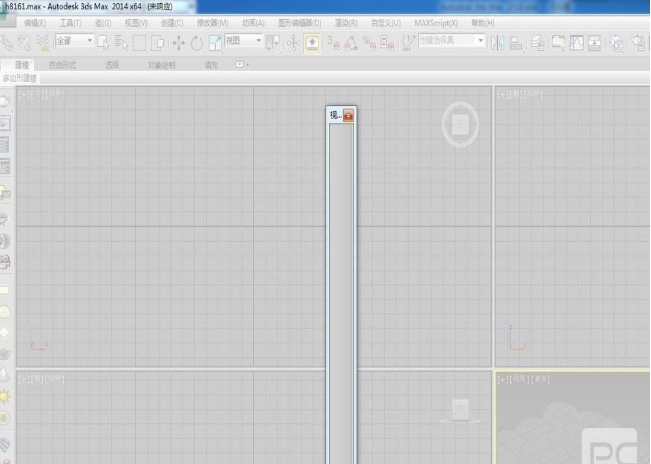Click the ViewCube in the bottom-left viewport
This screenshot has width=651, height=464.
coord(460,411)
